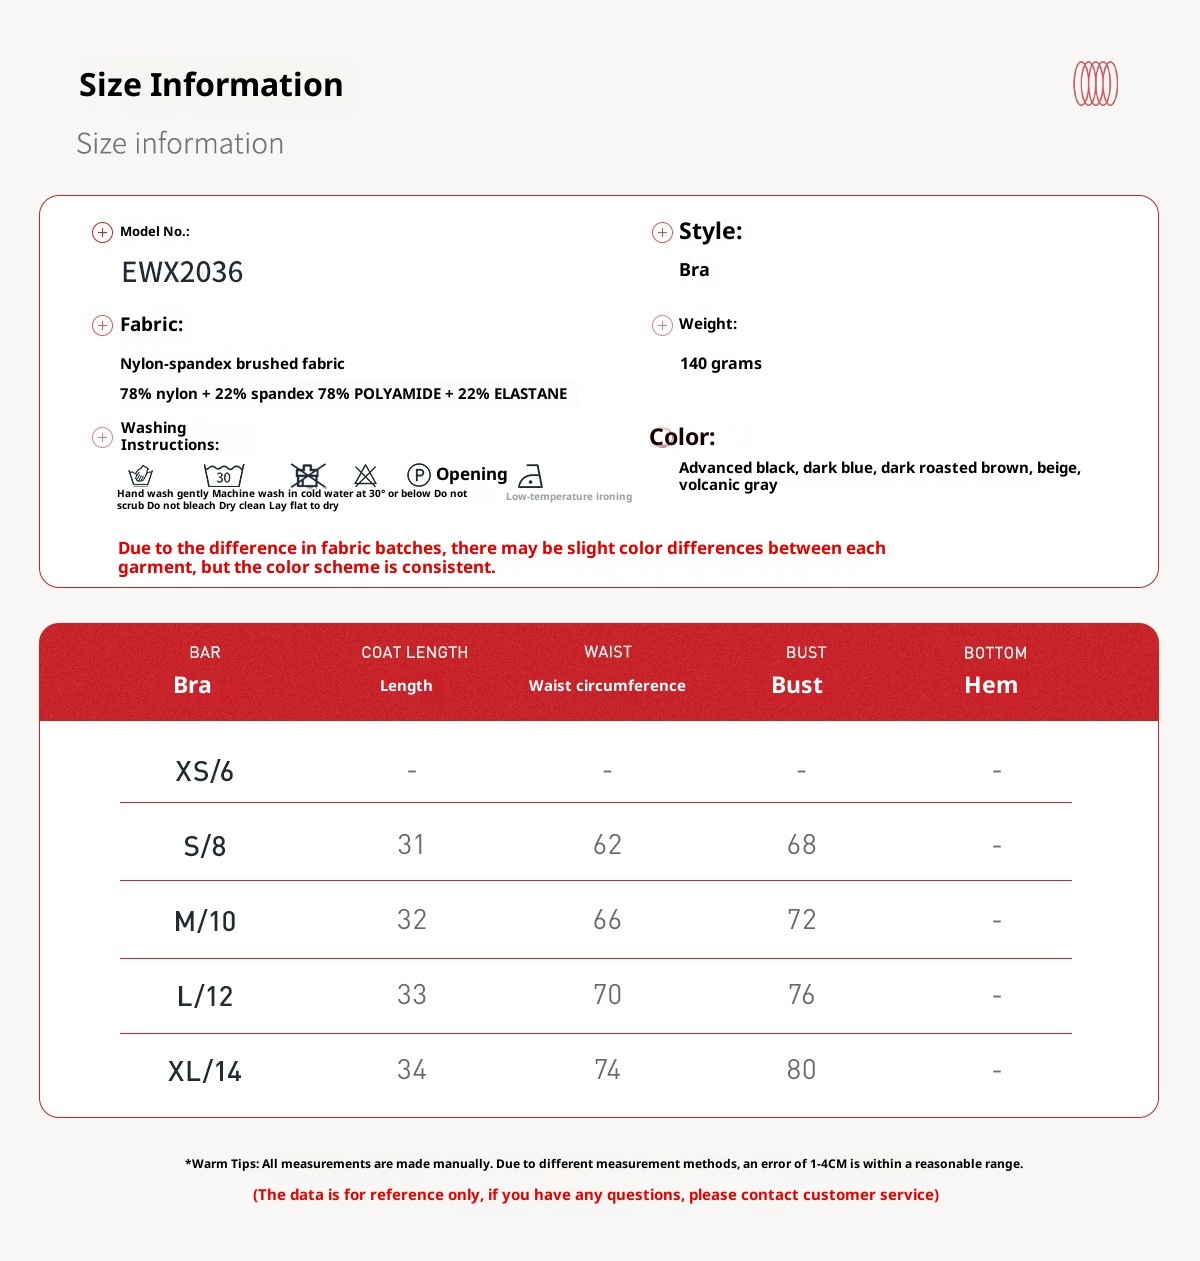1200x1261 pixels.
Task: Click the low-temperature ironing icon
Action: pyautogui.click(x=531, y=476)
